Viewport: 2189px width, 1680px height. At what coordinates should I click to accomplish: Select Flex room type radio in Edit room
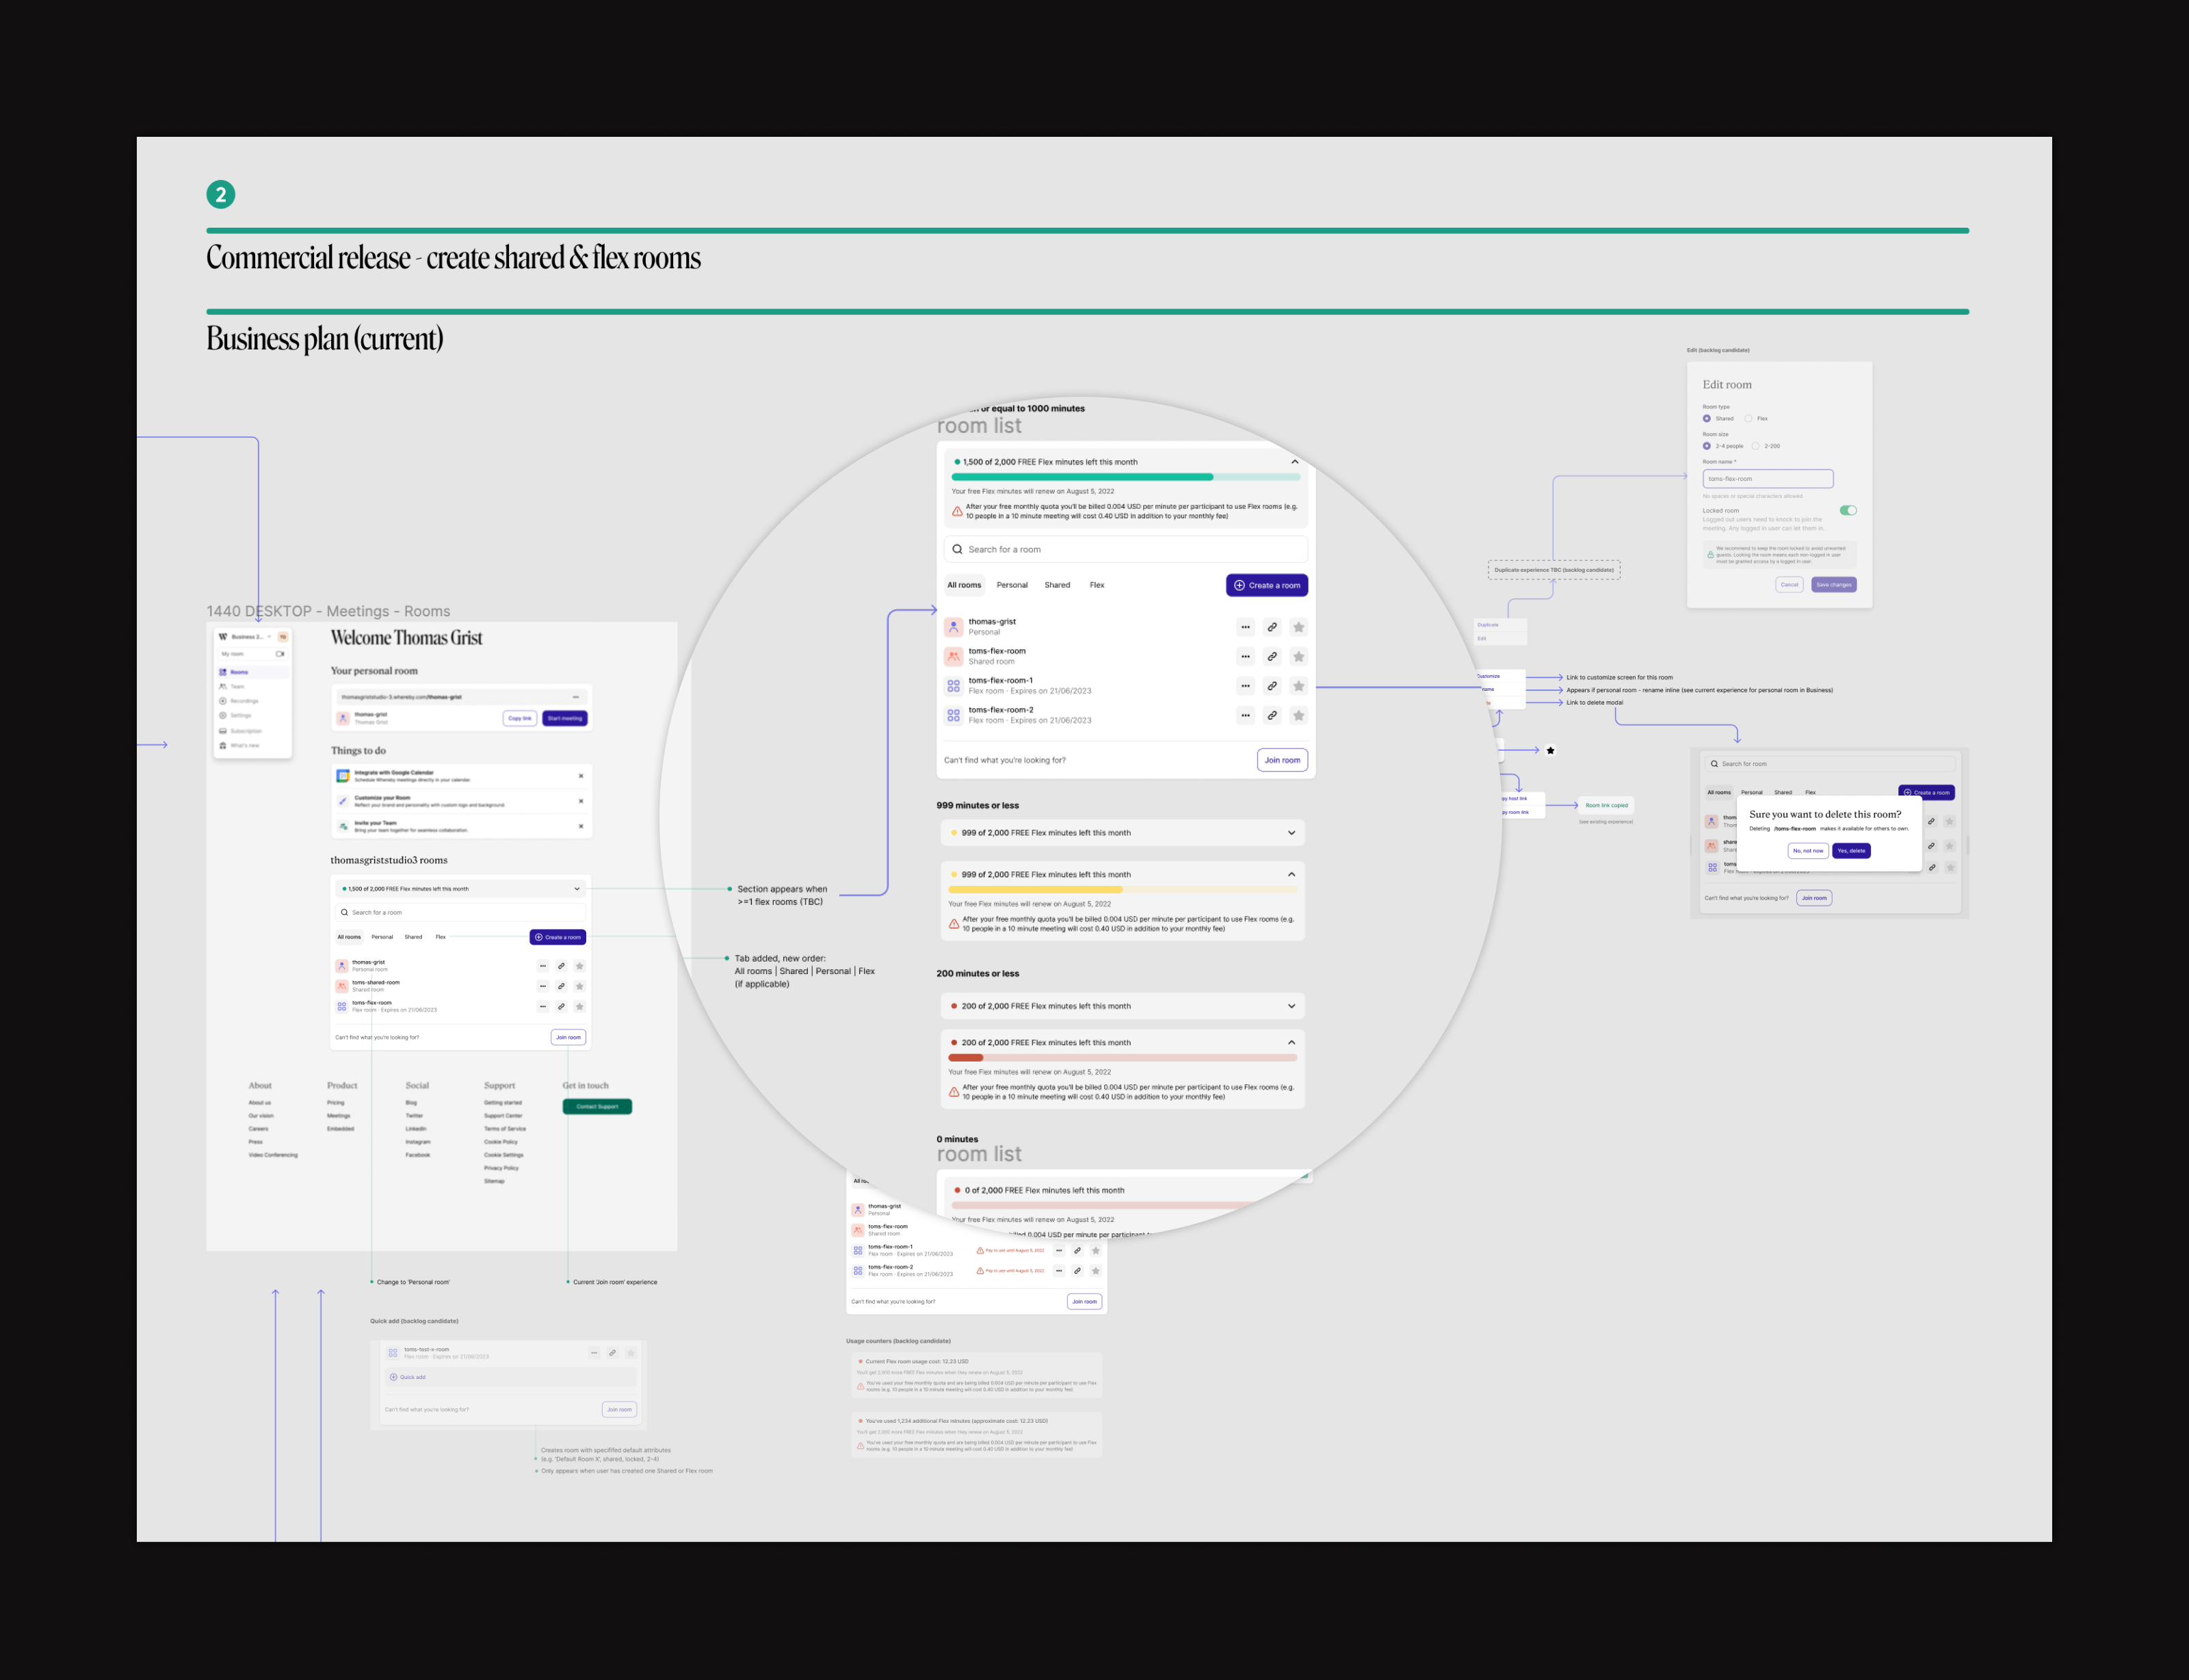point(1748,419)
